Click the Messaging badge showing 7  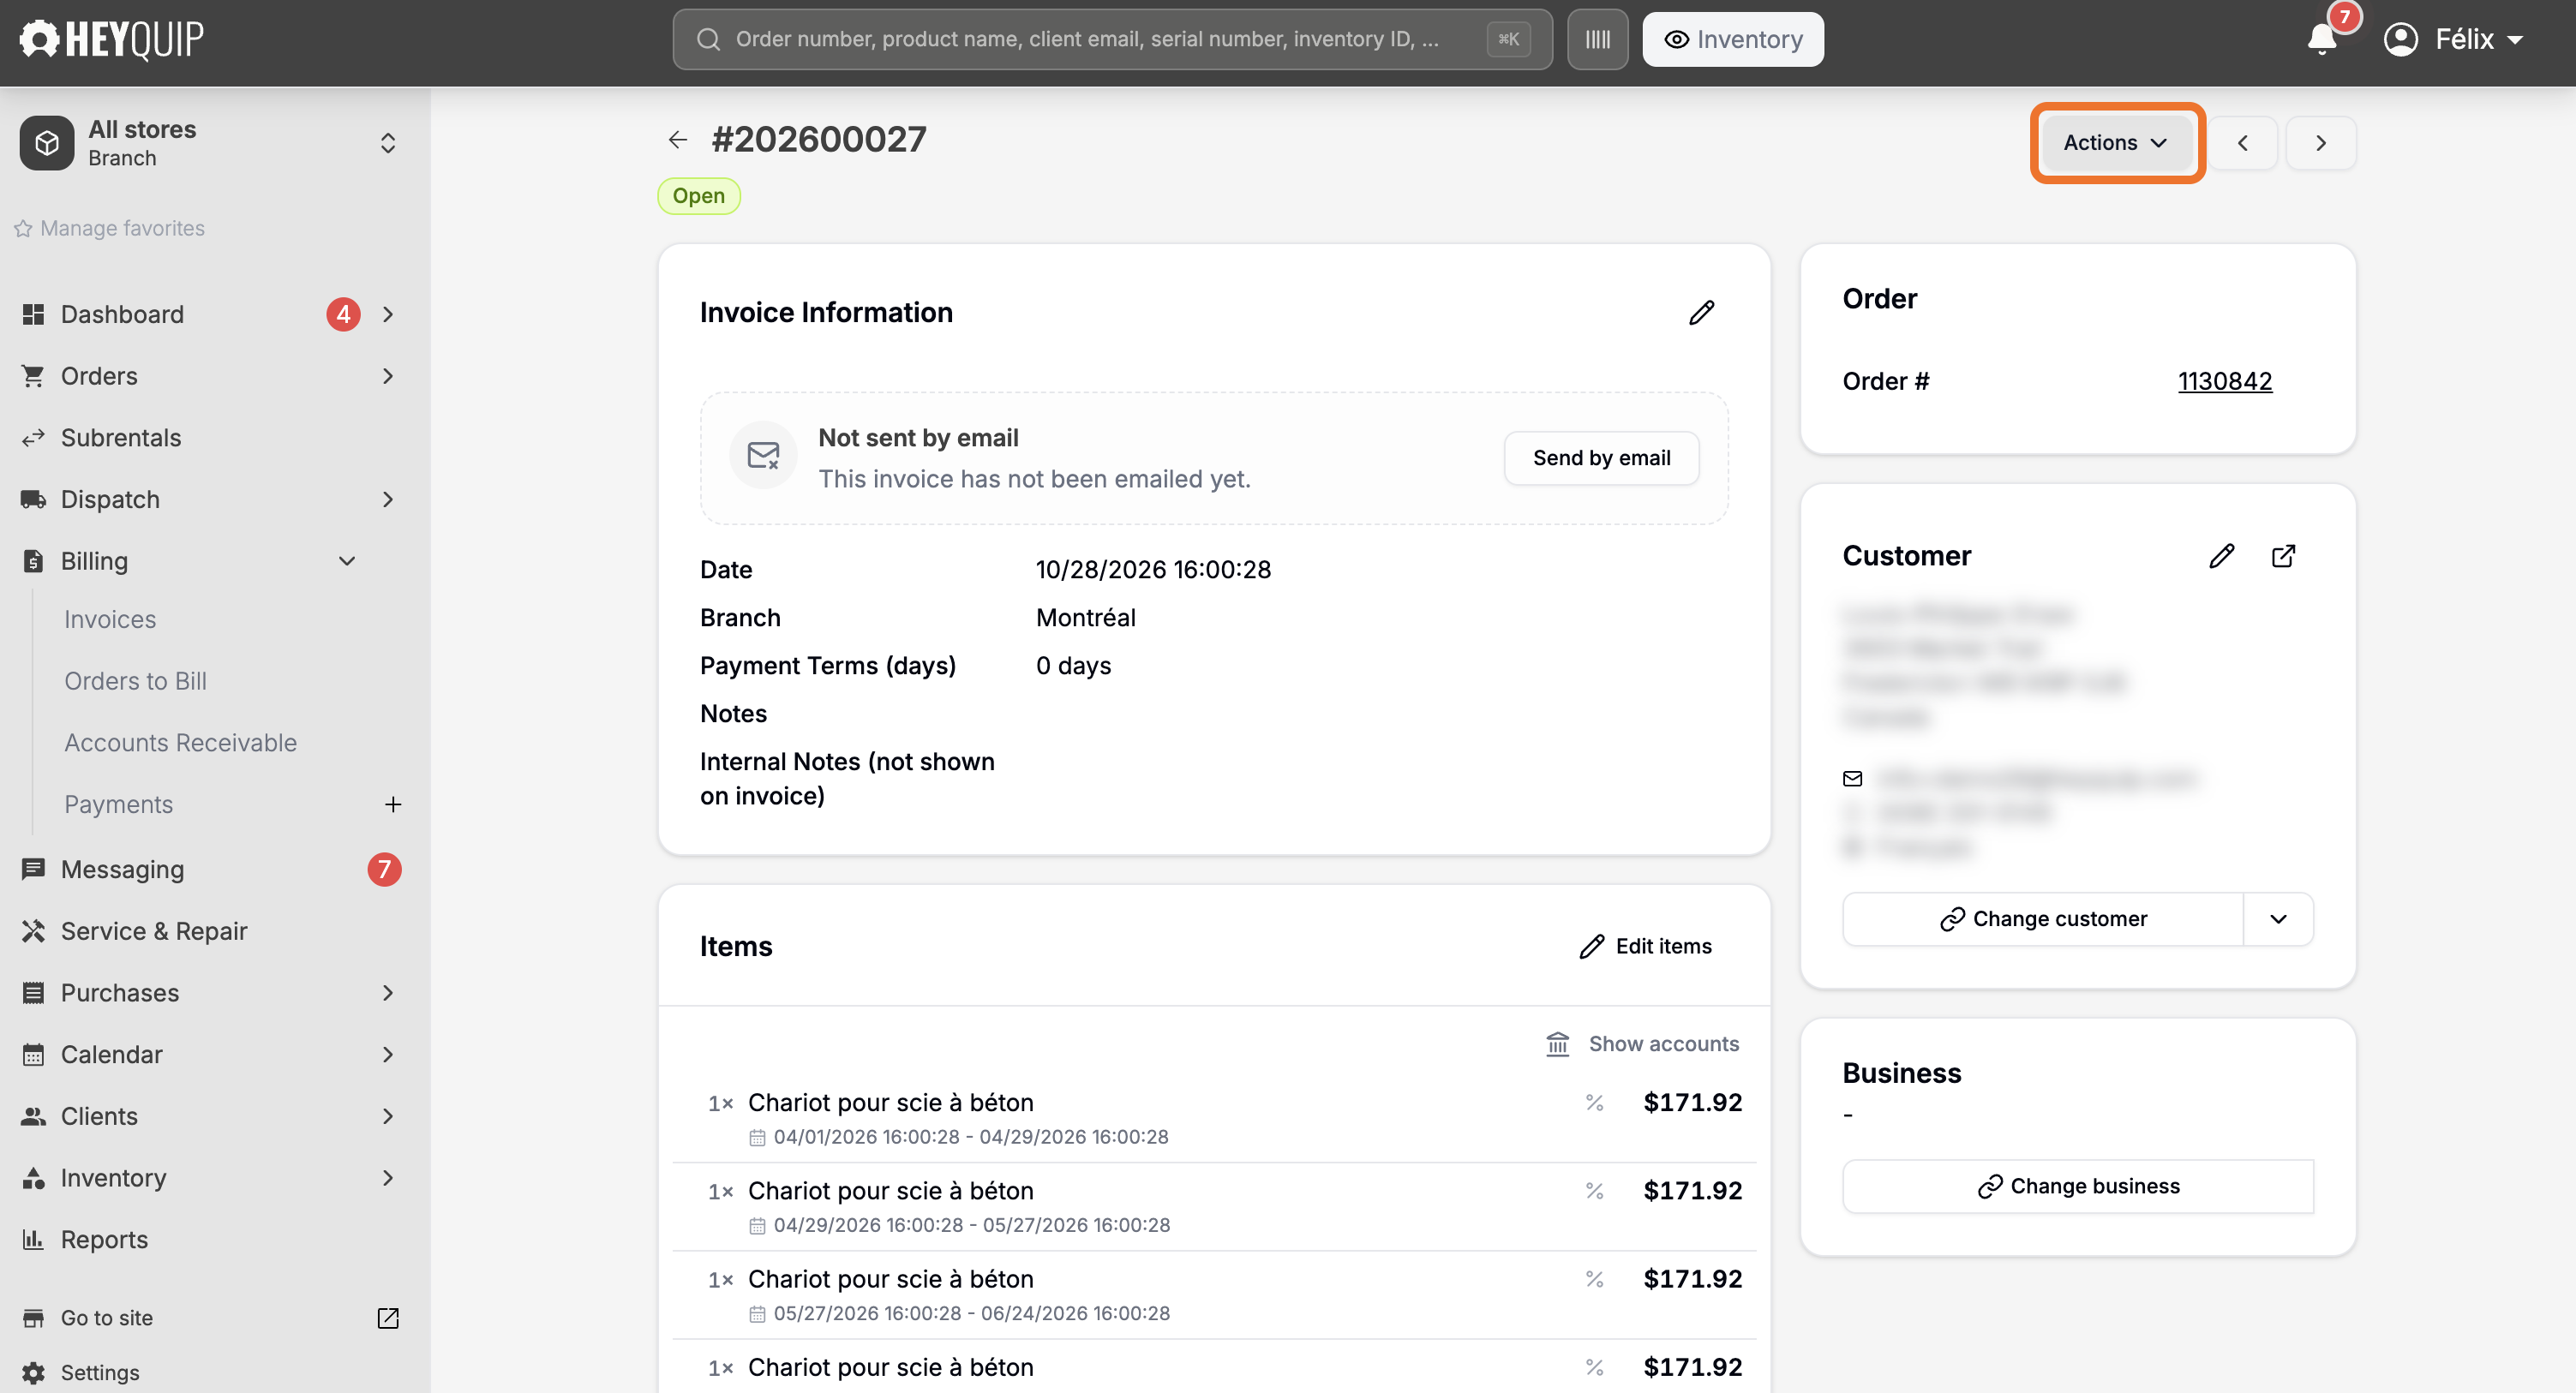click(384, 870)
